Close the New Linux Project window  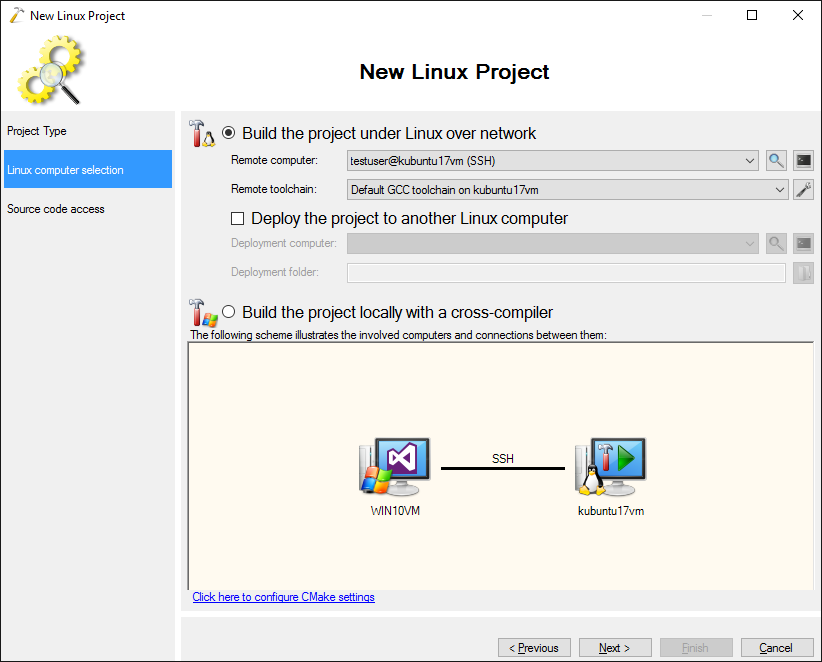click(797, 15)
